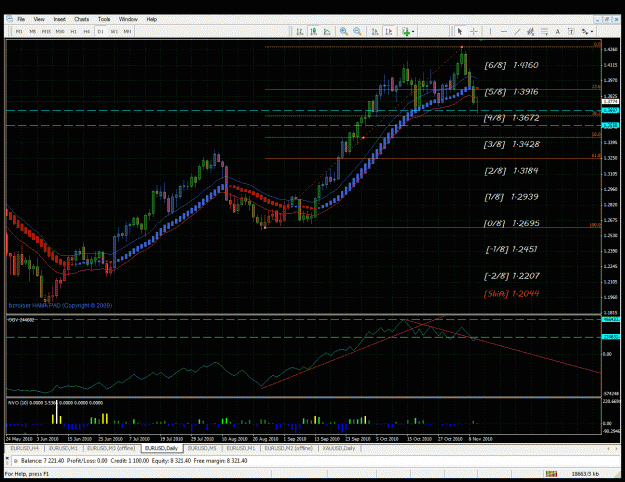Open the Help menu
Viewport: 625px width, 482px height.
coord(151,19)
